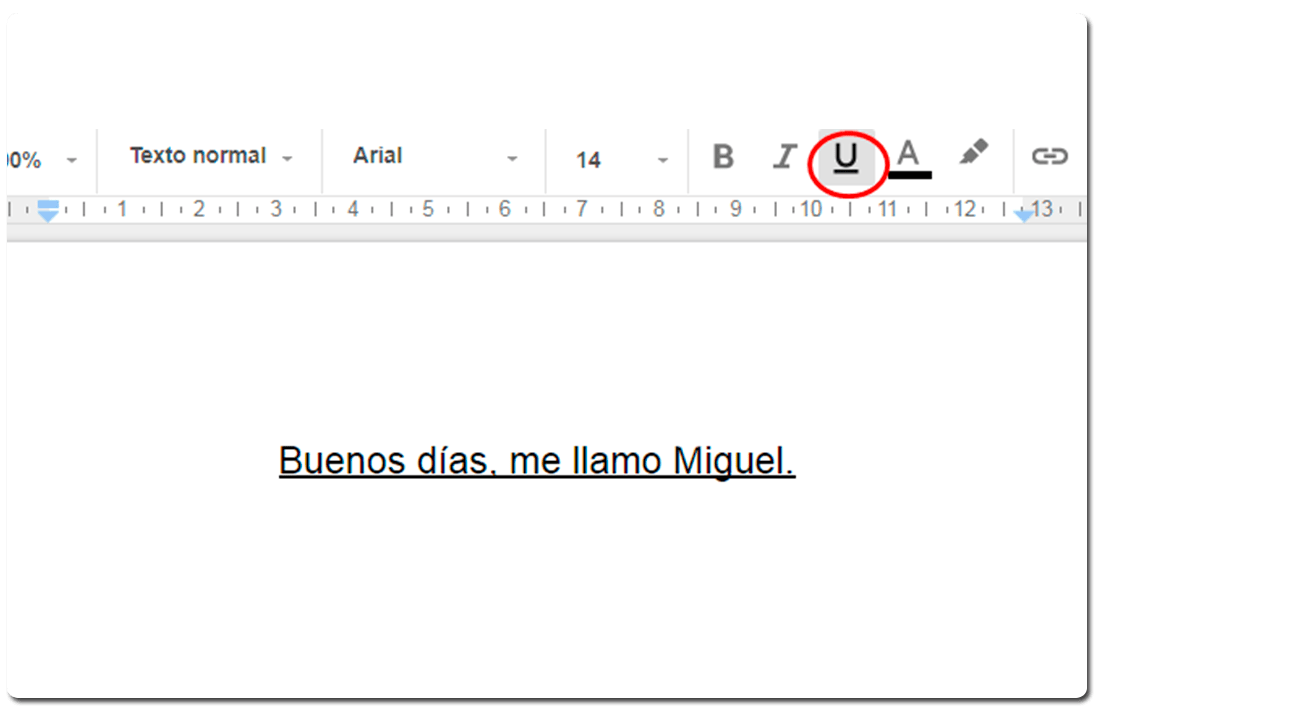Click the right indent marker on ruler
Image resolution: width=1307 pixels, height=728 pixels.
[1024, 215]
